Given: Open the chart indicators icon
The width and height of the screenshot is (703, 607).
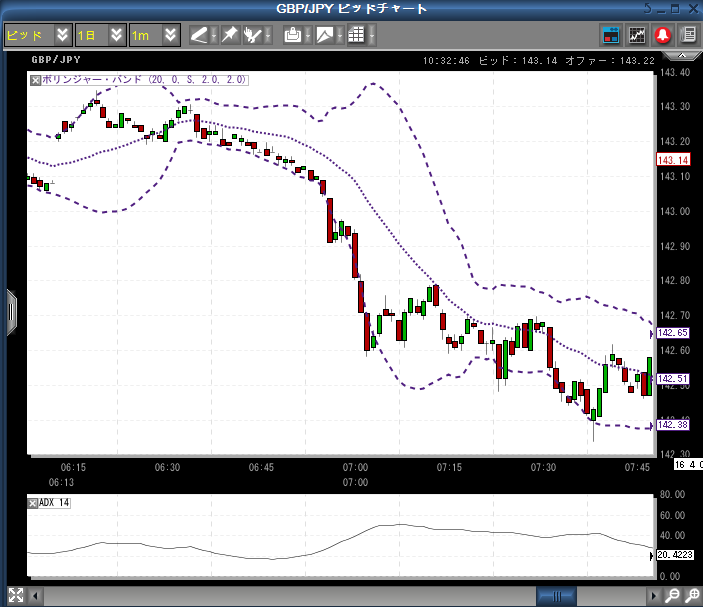Looking at the screenshot, I should (x=637, y=35).
